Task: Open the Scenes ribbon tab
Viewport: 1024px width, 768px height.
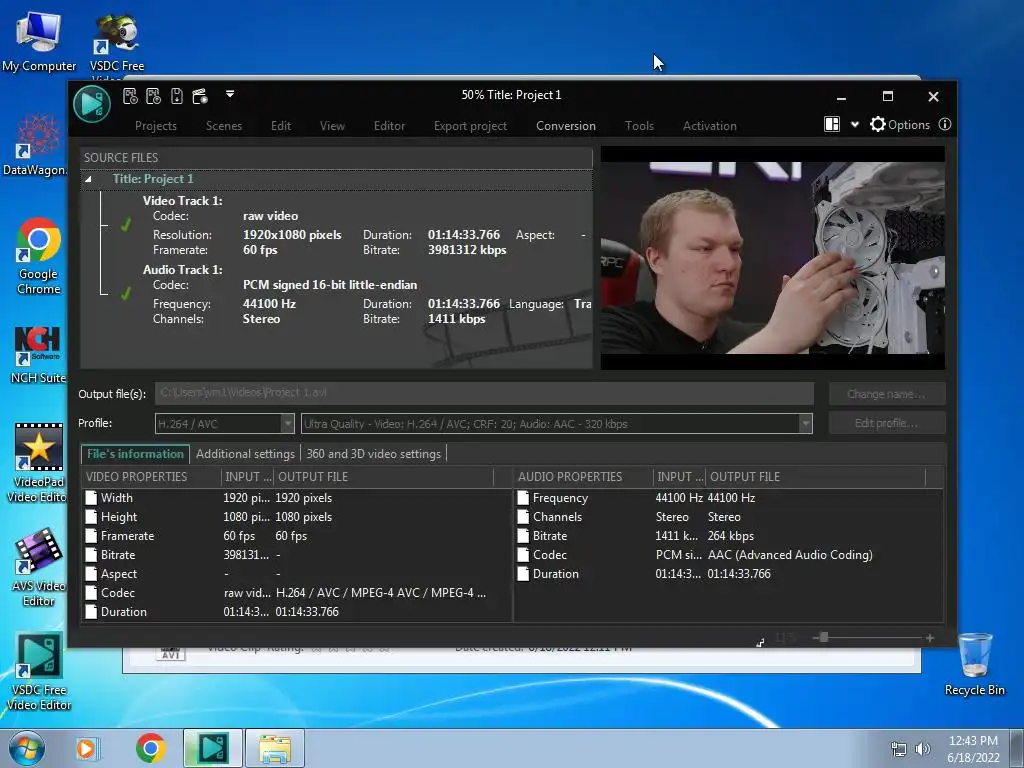Action: tap(223, 125)
